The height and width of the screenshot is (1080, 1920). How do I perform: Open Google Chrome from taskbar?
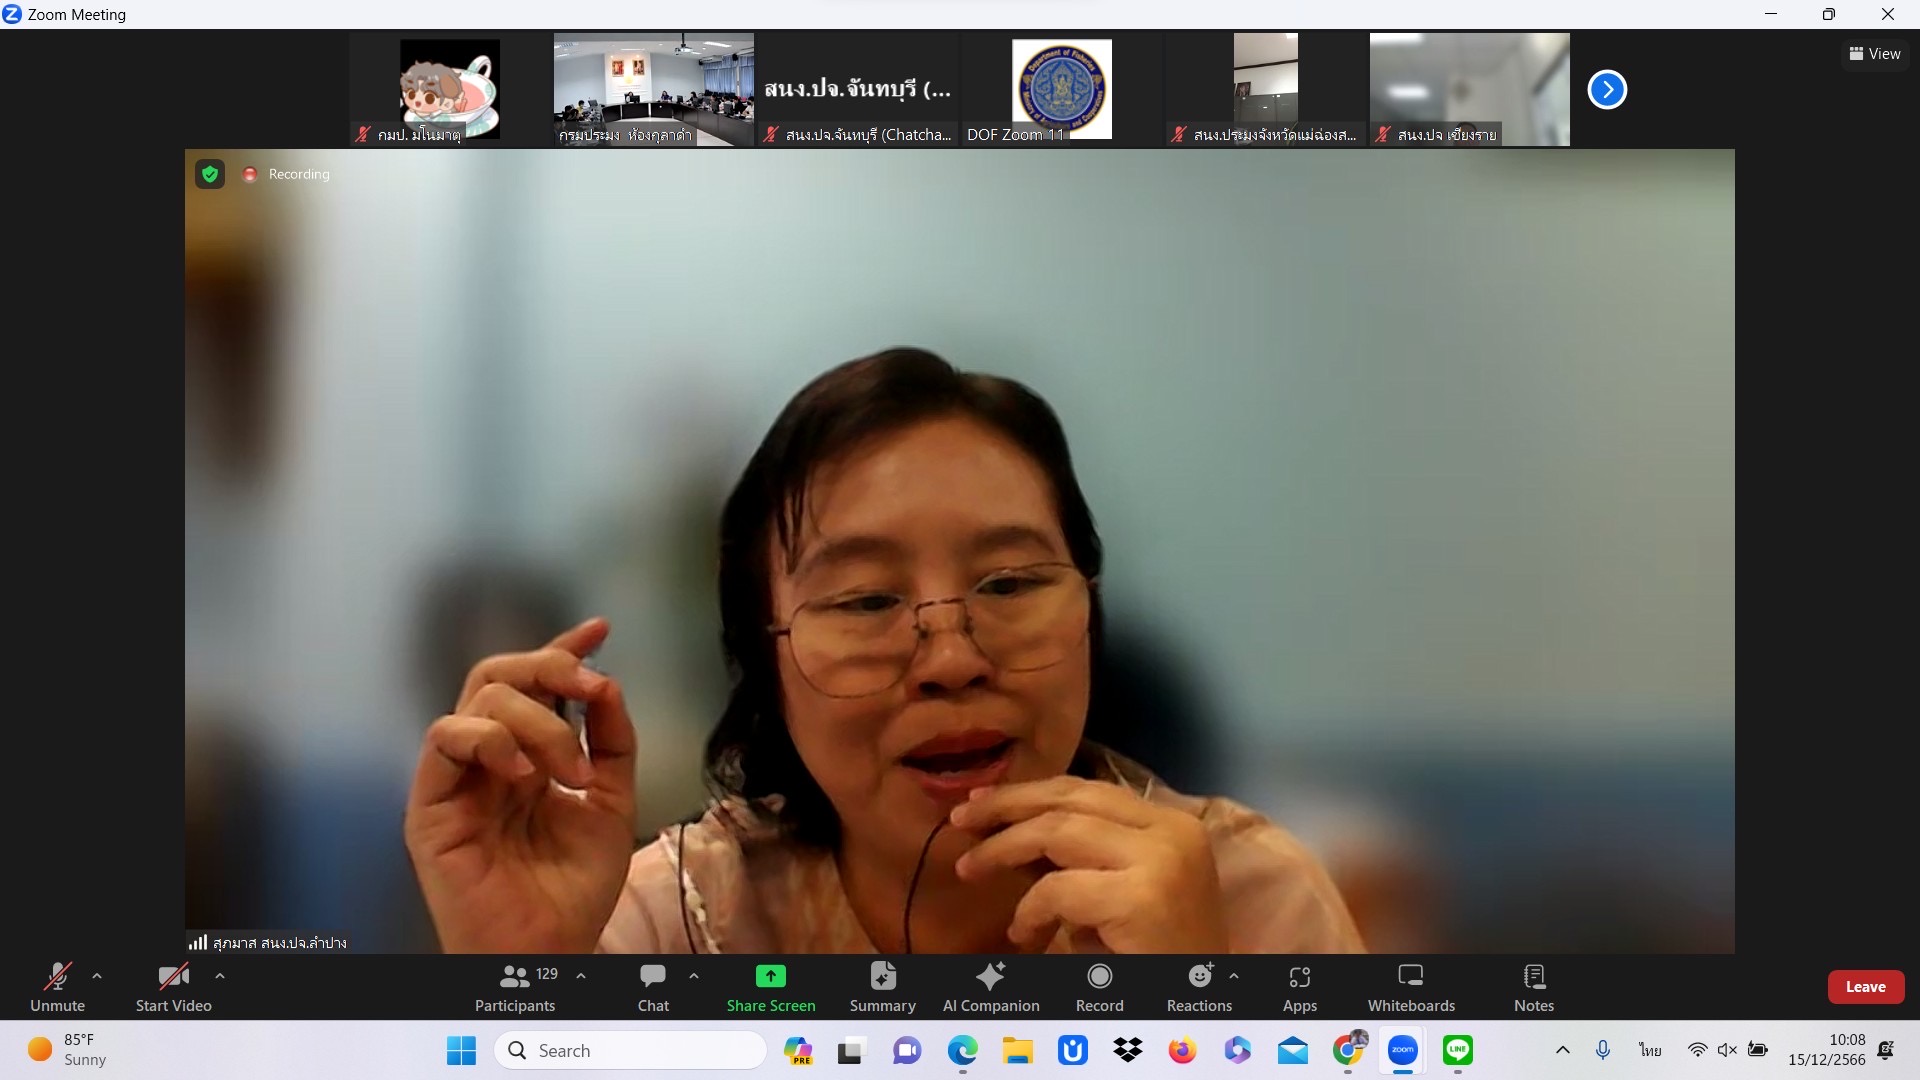[1348, 1050]
